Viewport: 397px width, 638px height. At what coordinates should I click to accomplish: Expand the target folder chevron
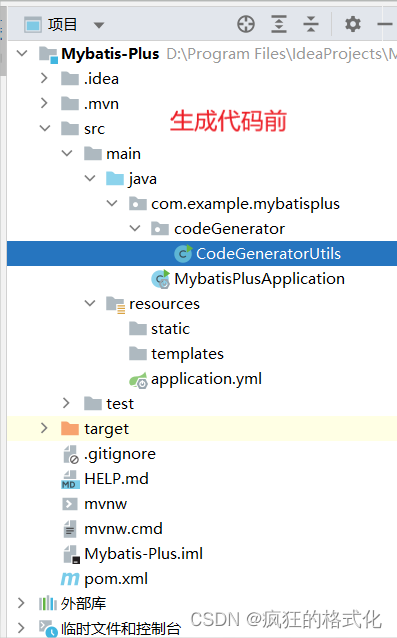pyautogui.click(x=44, y=428)
